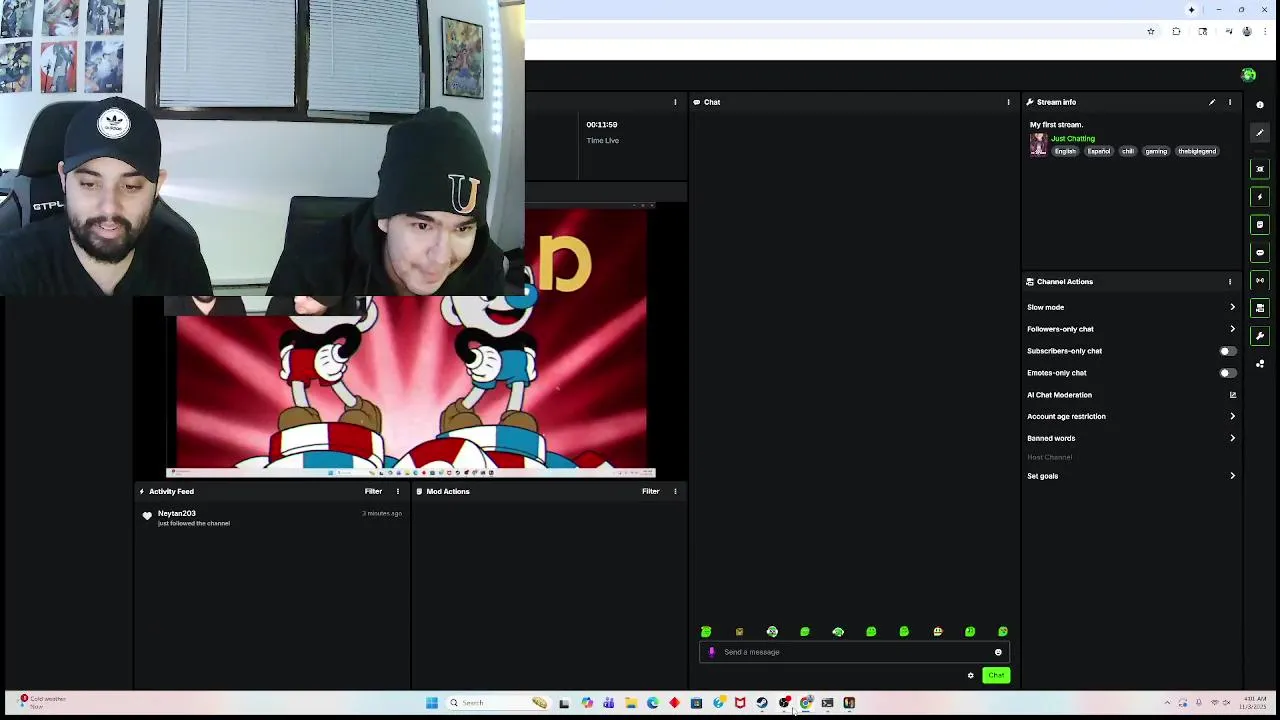Click the green profile avatar at top right
This screenshot has height=720, width=1280.
point(1248,75)
